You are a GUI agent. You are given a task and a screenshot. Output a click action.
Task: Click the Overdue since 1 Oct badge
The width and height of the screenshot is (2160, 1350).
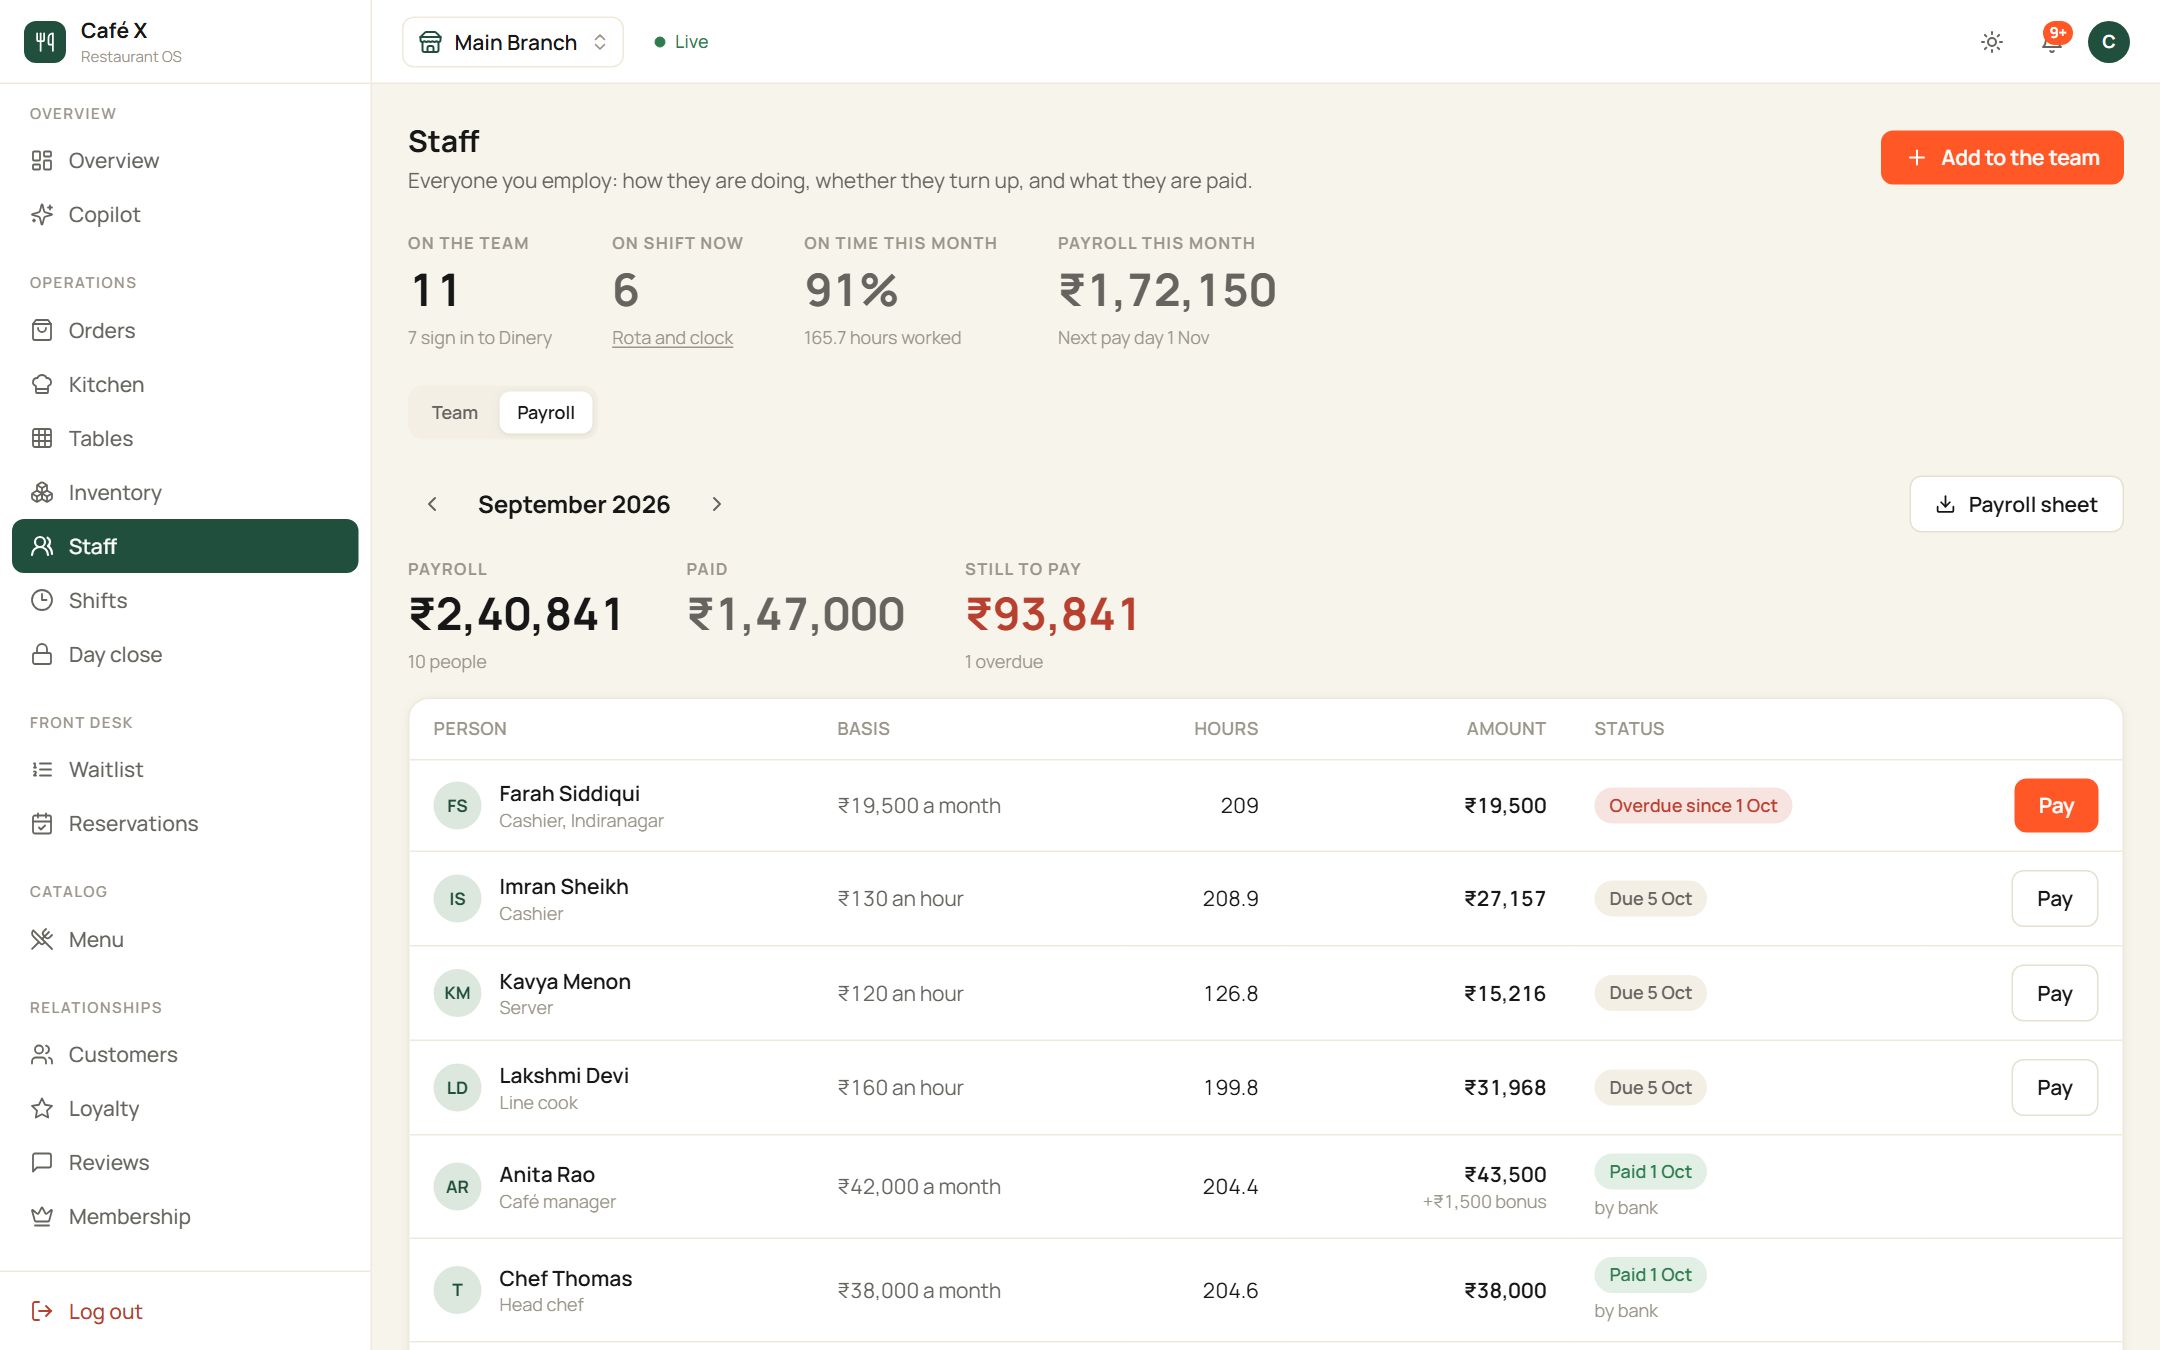click(x=1693, y=806)
